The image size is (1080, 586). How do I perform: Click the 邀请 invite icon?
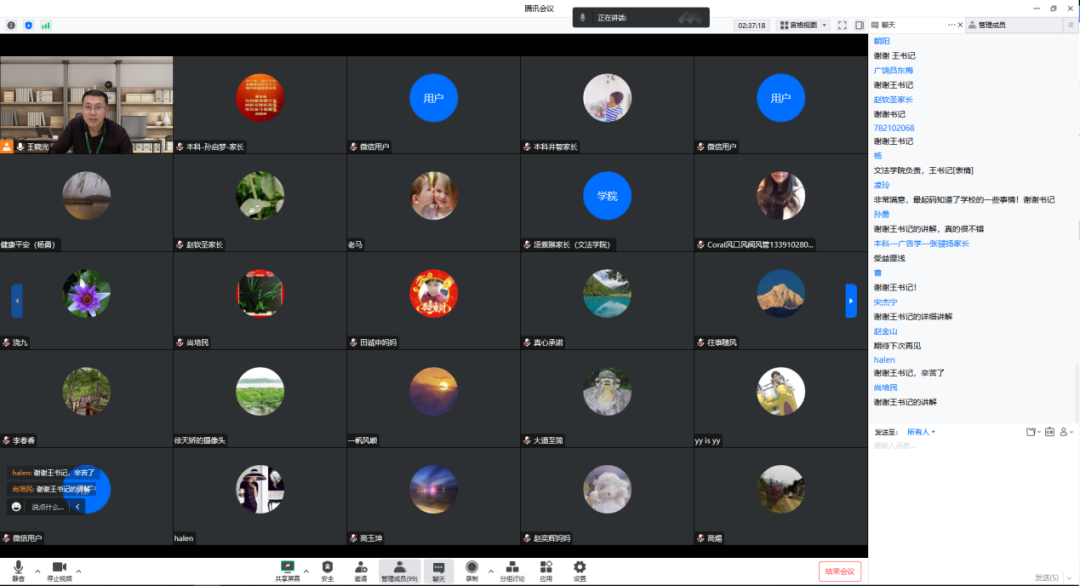point(360,569)
